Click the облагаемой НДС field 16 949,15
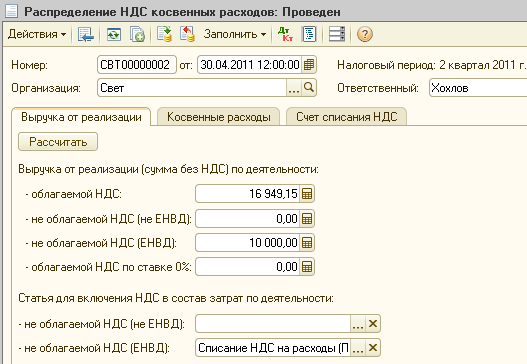Screen dimensions: 527x364 (247, 194)
